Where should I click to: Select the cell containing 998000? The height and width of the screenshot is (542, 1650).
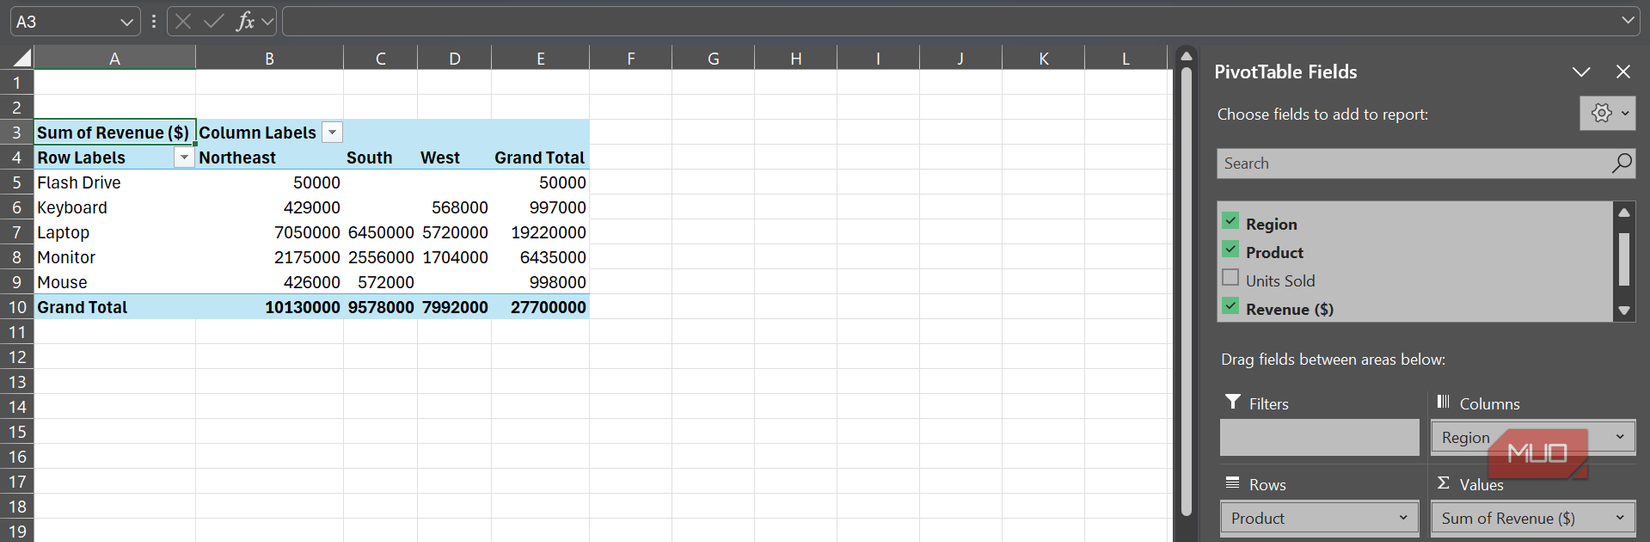(x=540, y=282)
